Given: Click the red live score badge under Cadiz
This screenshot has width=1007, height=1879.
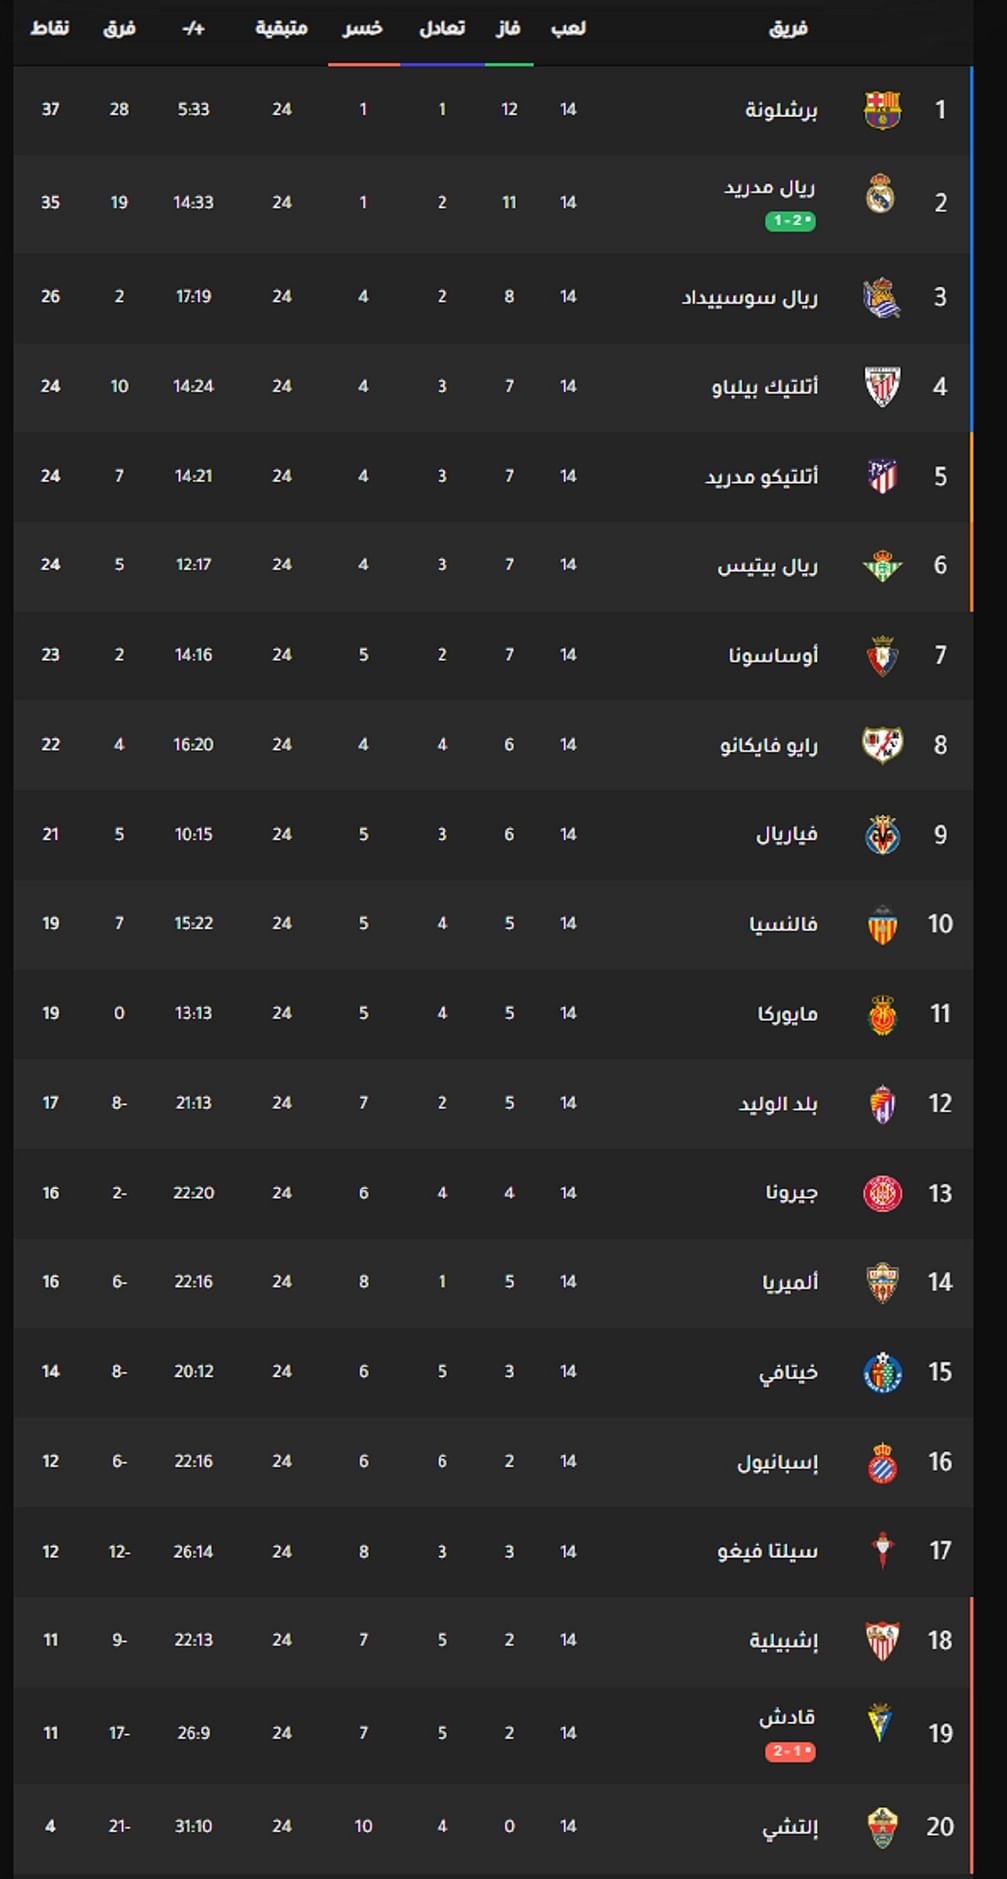Looking at the screenshot, I should [790, 1752].
